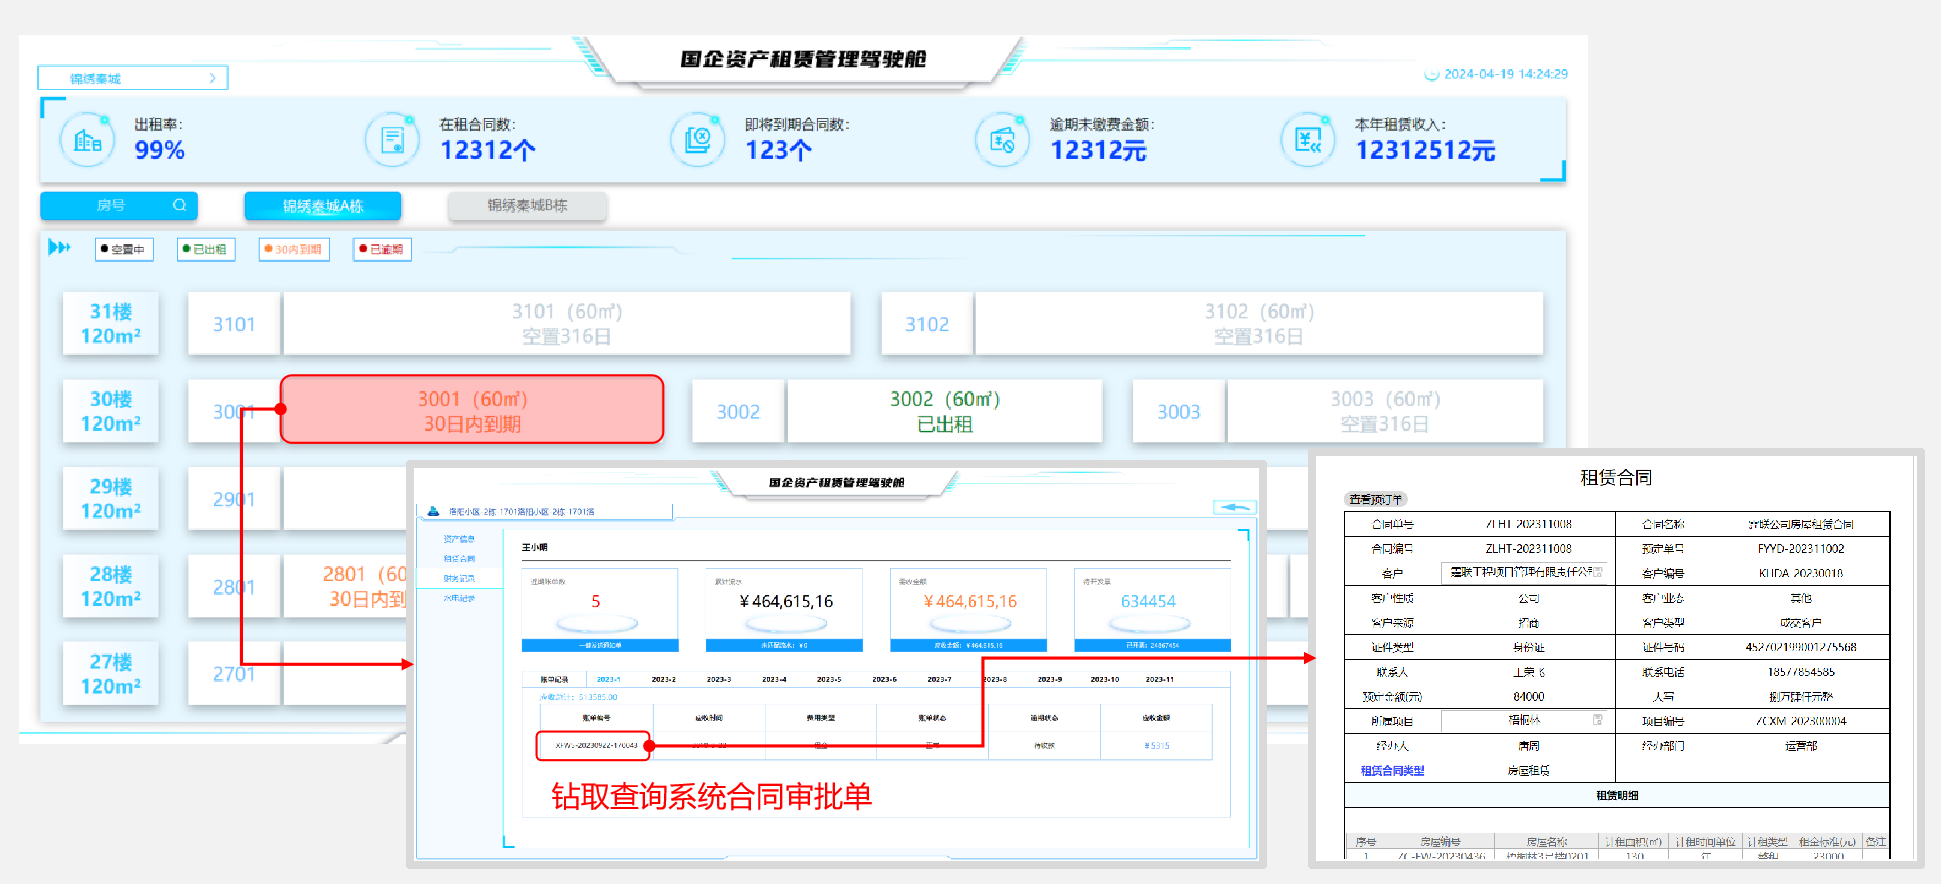Open room 3102 vacancy card

1259,324
